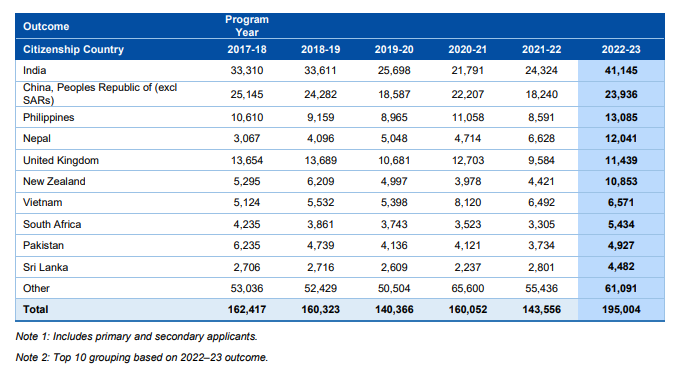Click Pakistan 2017-18 value 6,235
The width and height of the screenshot is (682, 379).
click(x=247, y=245)
